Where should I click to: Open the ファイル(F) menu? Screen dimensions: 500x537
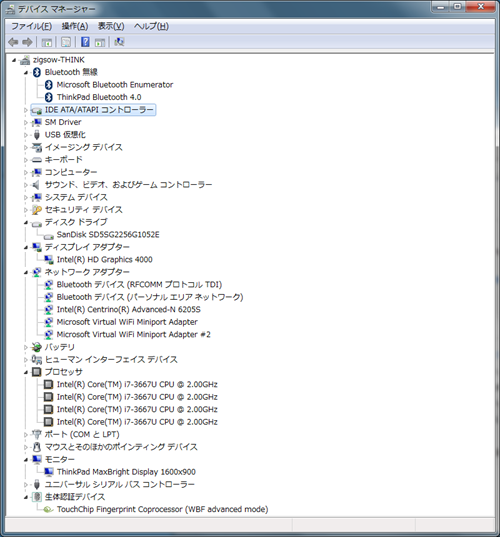click(32, 26)
